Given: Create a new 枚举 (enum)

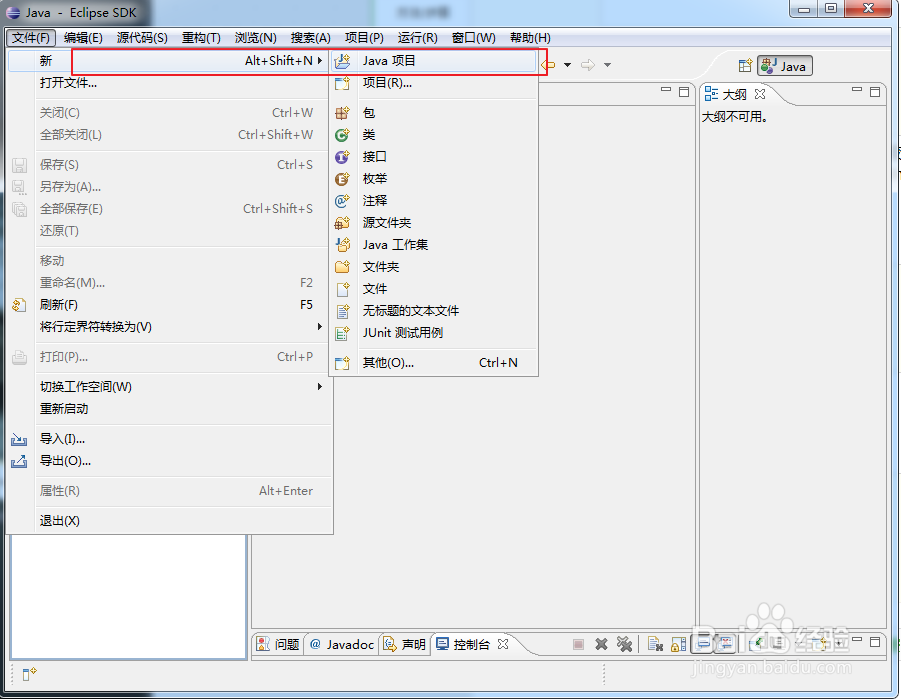Looking at the screenshot, I should (434, 179).
